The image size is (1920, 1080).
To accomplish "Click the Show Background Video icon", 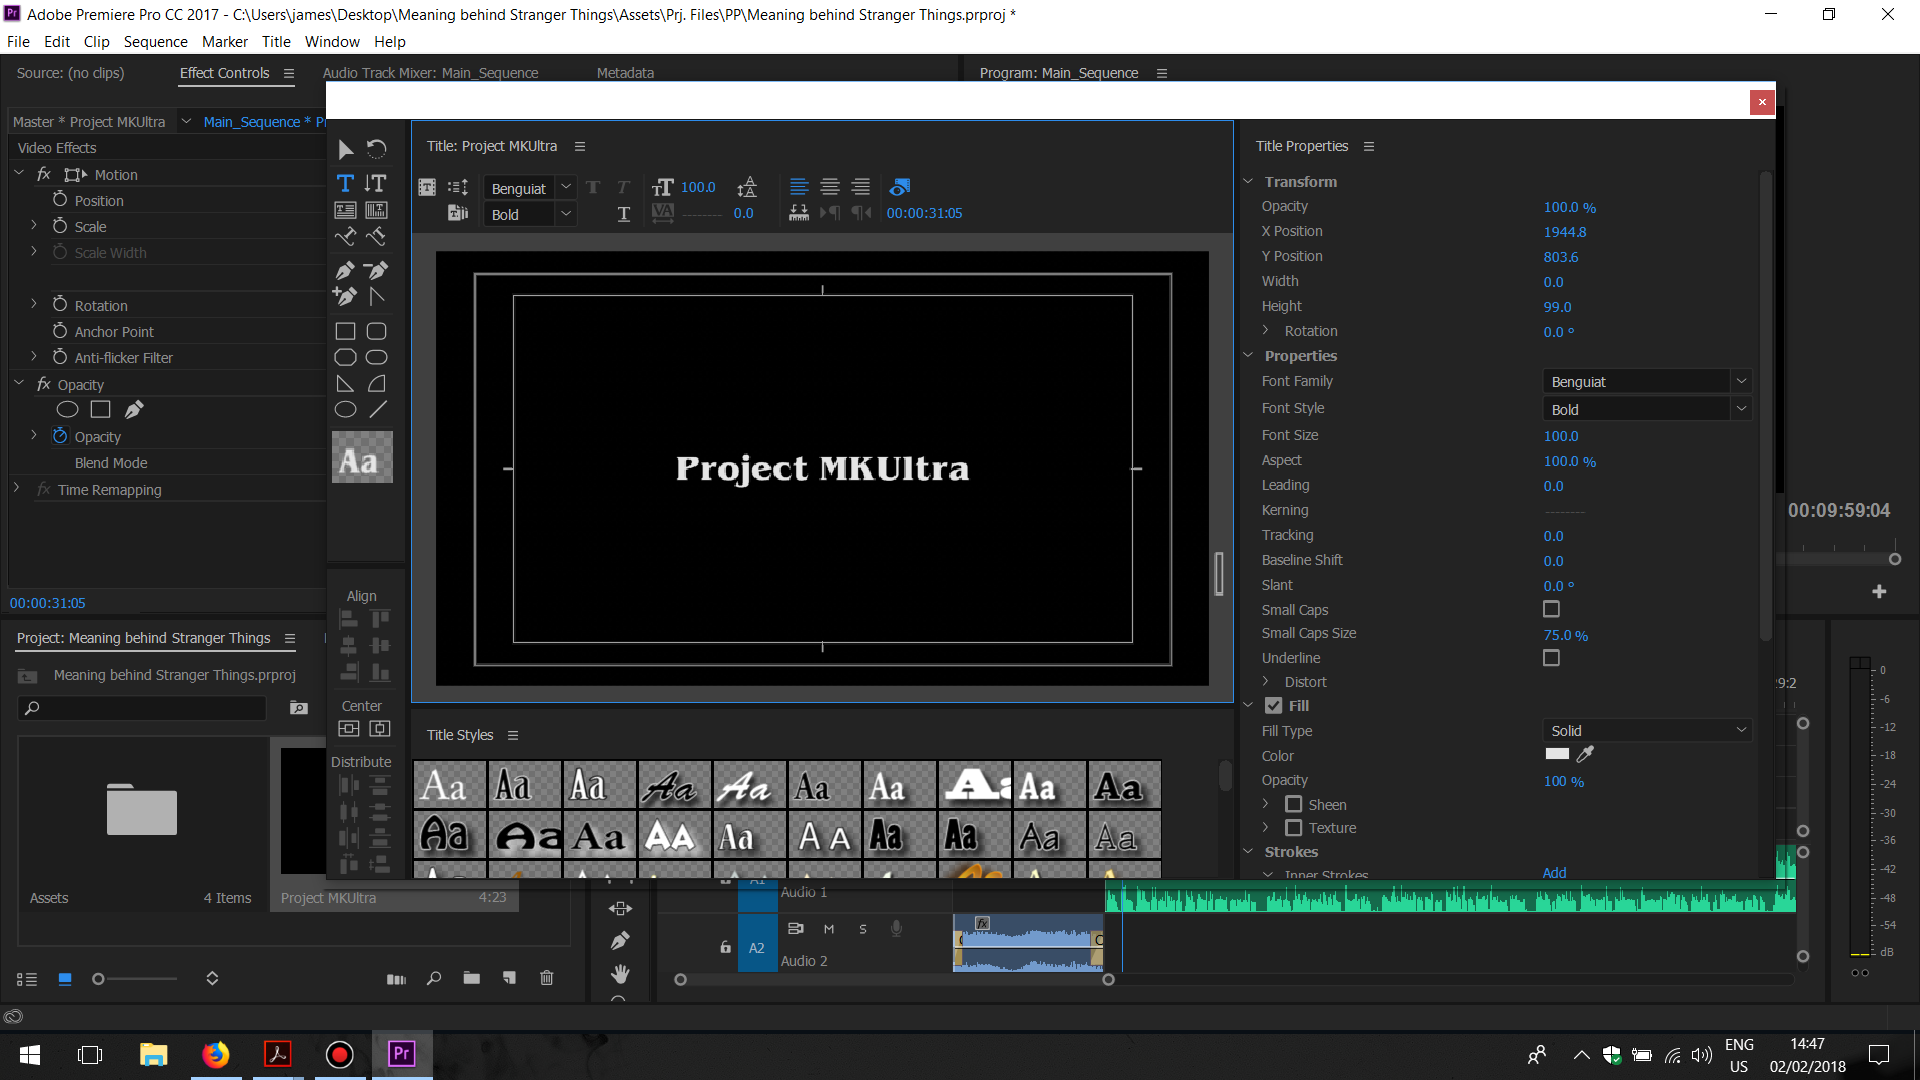I will tap(899, 187).
